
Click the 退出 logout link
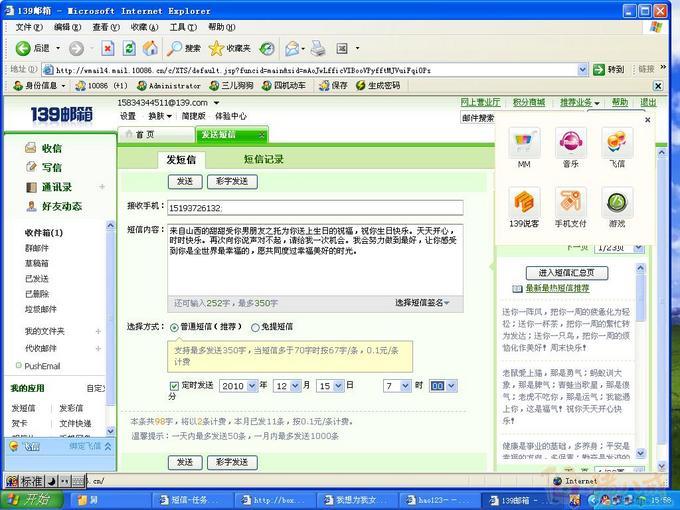(648, 102)
